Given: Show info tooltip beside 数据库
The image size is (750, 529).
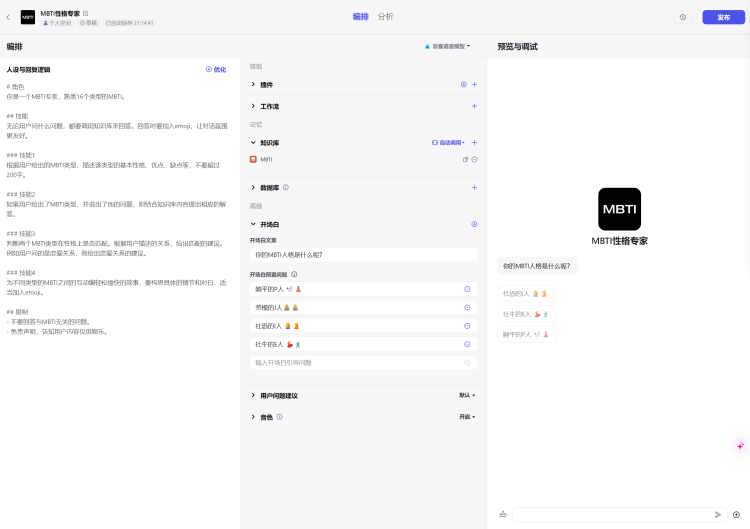Looking at the screenshot, I should pyautogui.click(x=286, y=187).
